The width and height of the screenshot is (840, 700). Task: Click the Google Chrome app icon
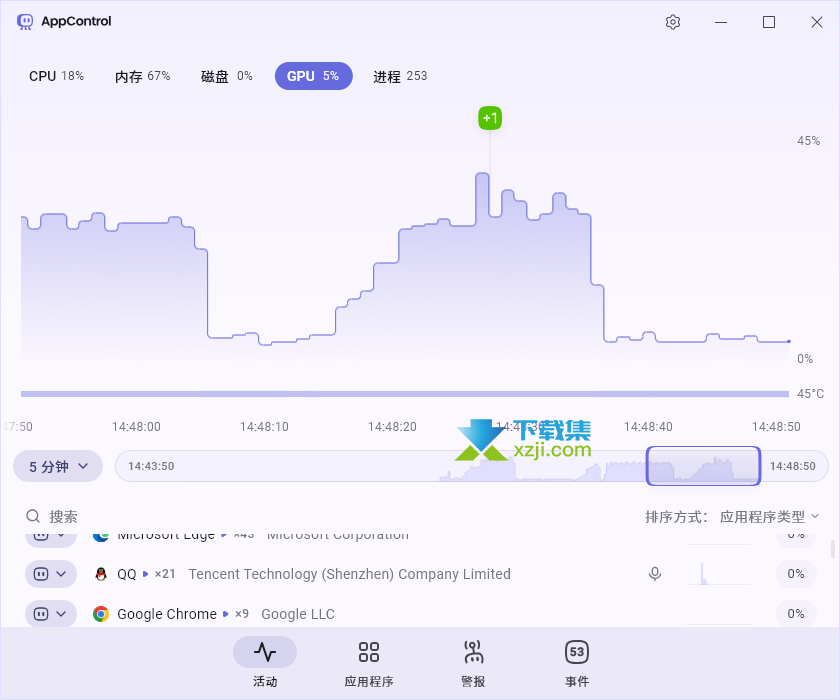click(100, 614)
